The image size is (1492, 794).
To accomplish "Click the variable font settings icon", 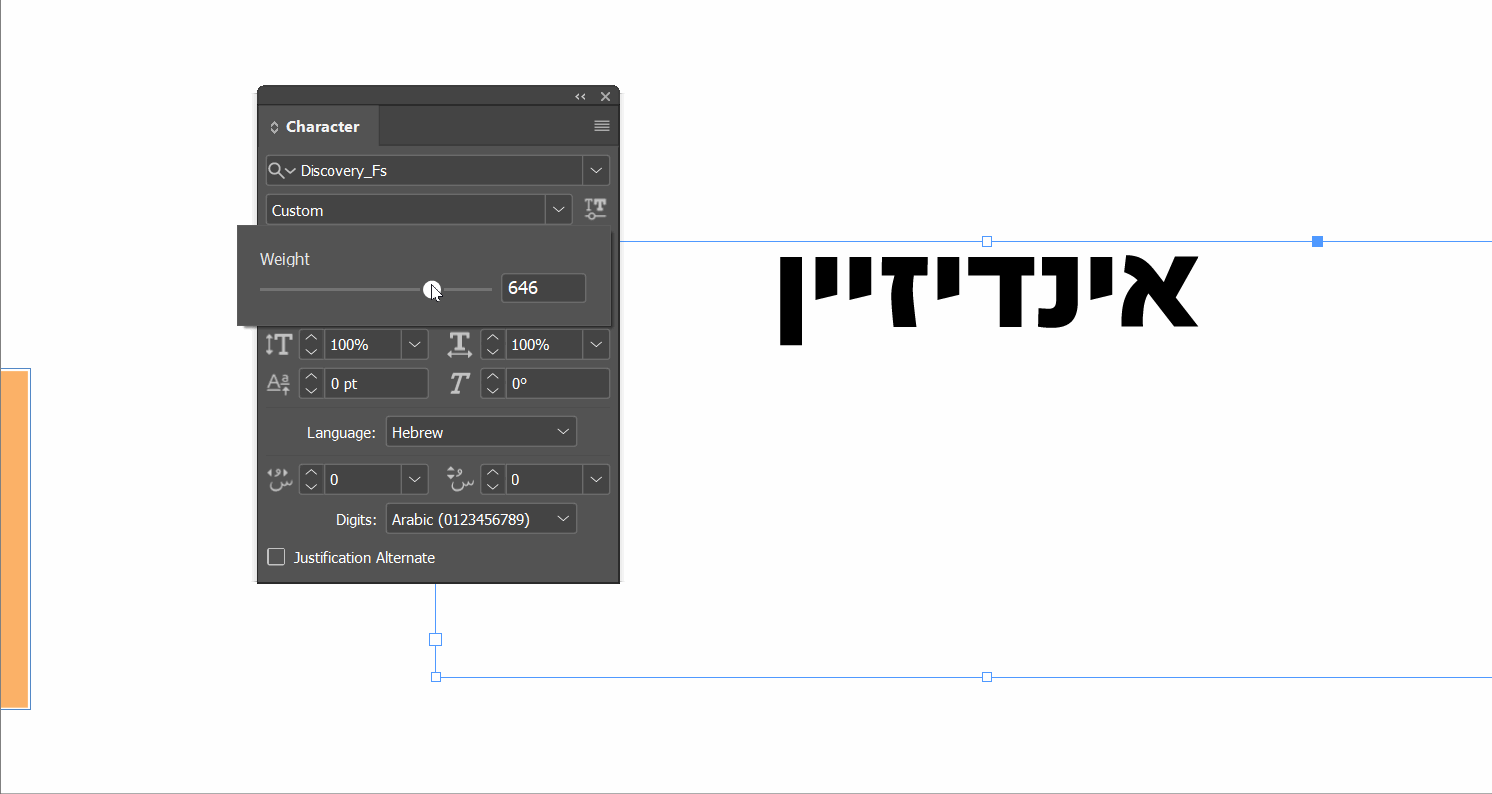I will [x=595, y=209].
